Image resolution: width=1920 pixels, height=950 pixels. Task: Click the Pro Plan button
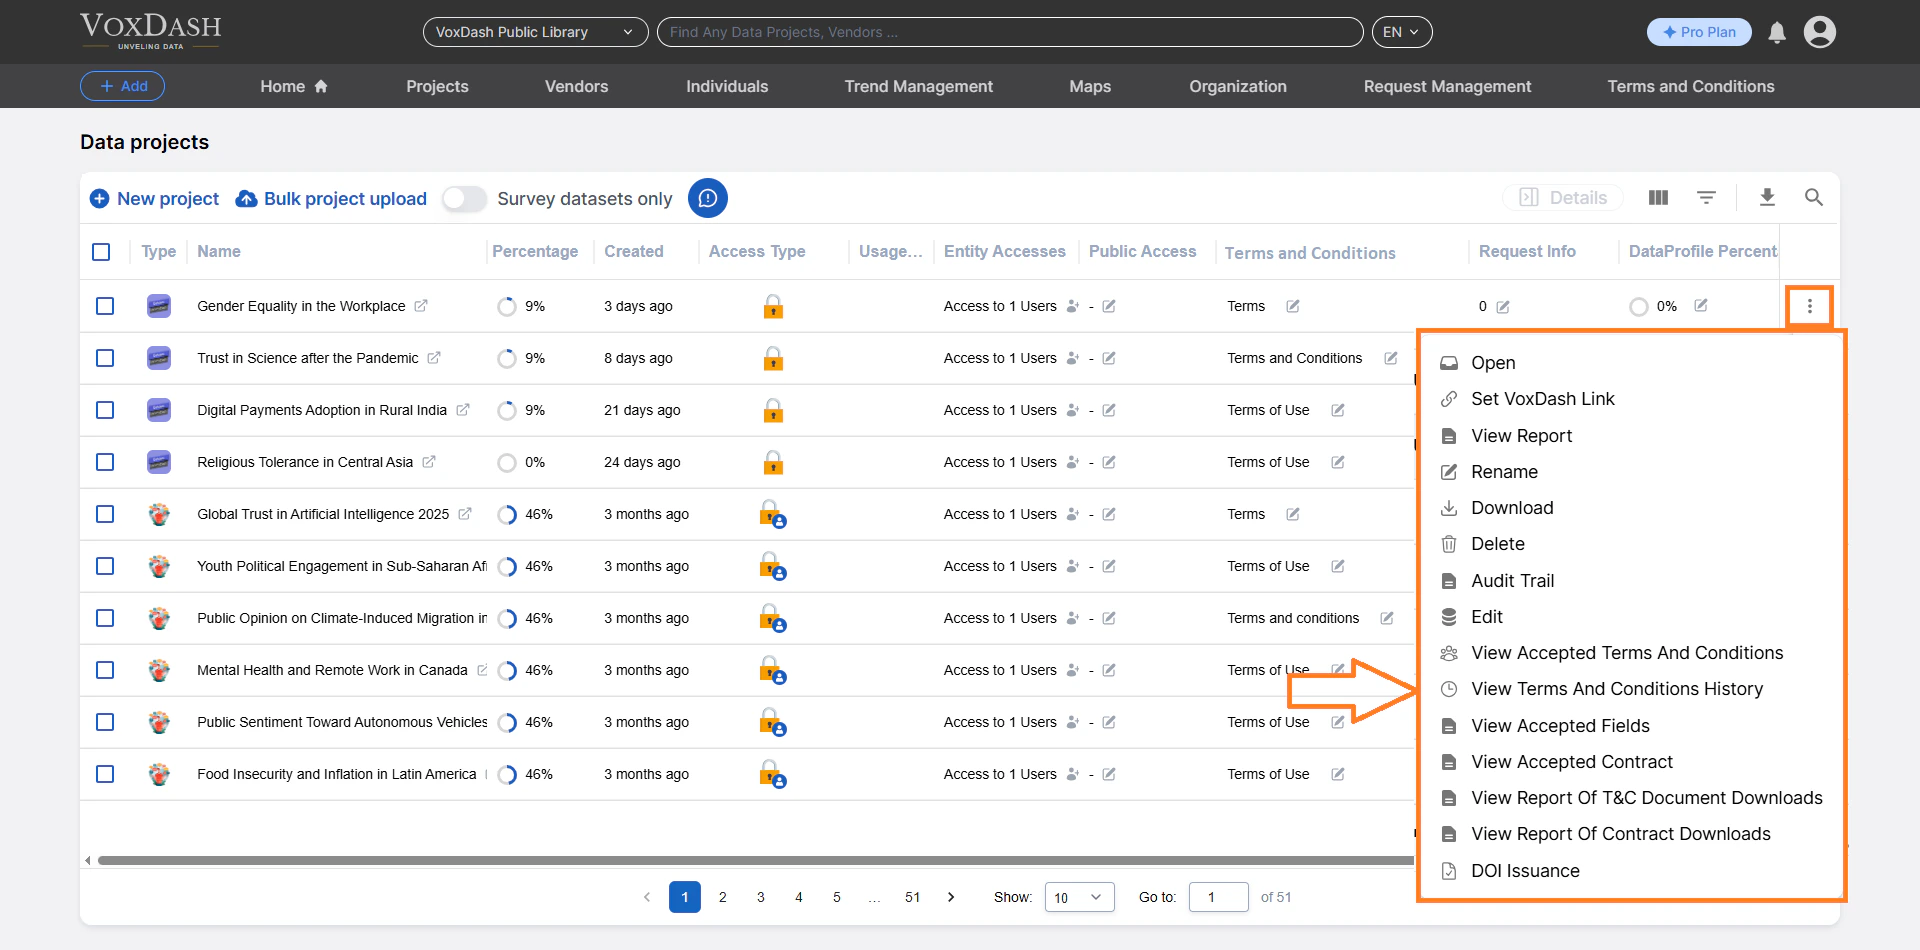(x=1699, y=32)
